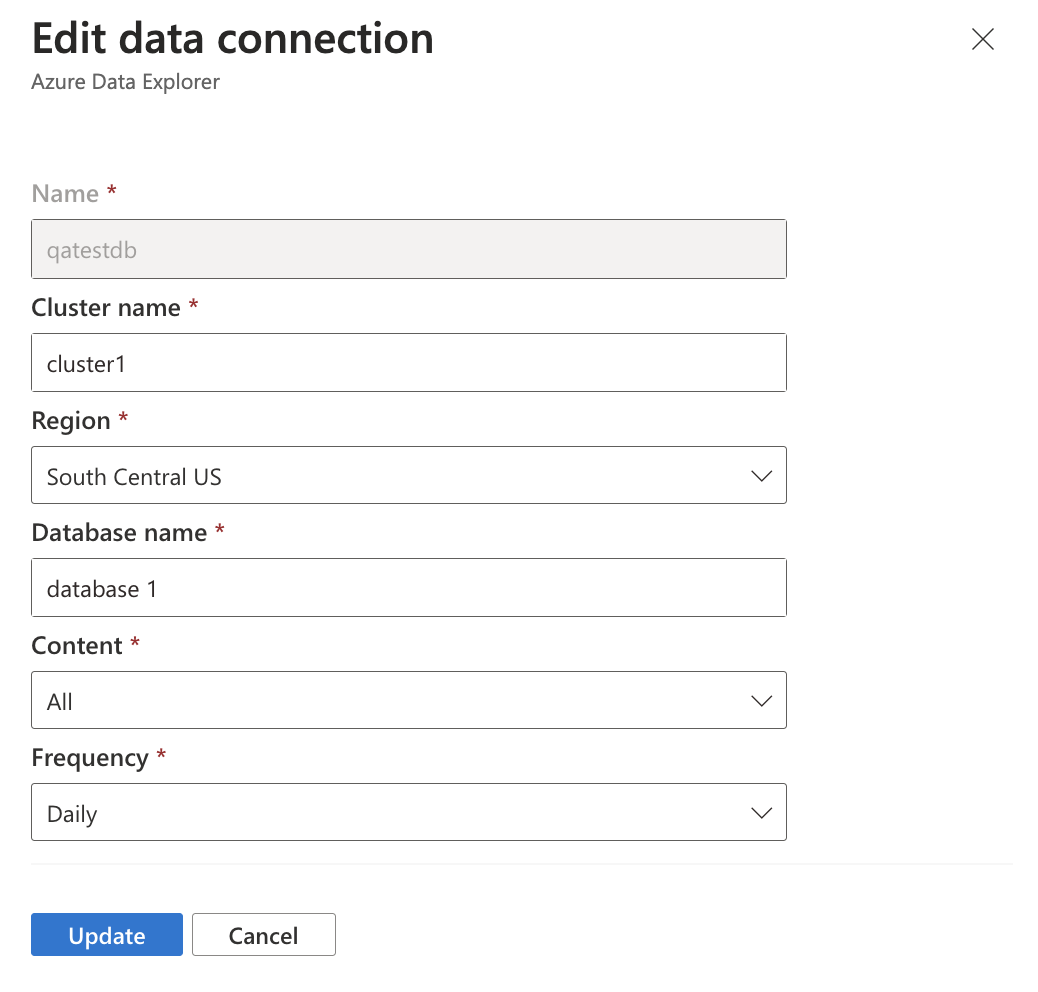The image size is (1038, 992).
Task: Click the Azure Data Explorer subtitle
Action: pos(125,82)
